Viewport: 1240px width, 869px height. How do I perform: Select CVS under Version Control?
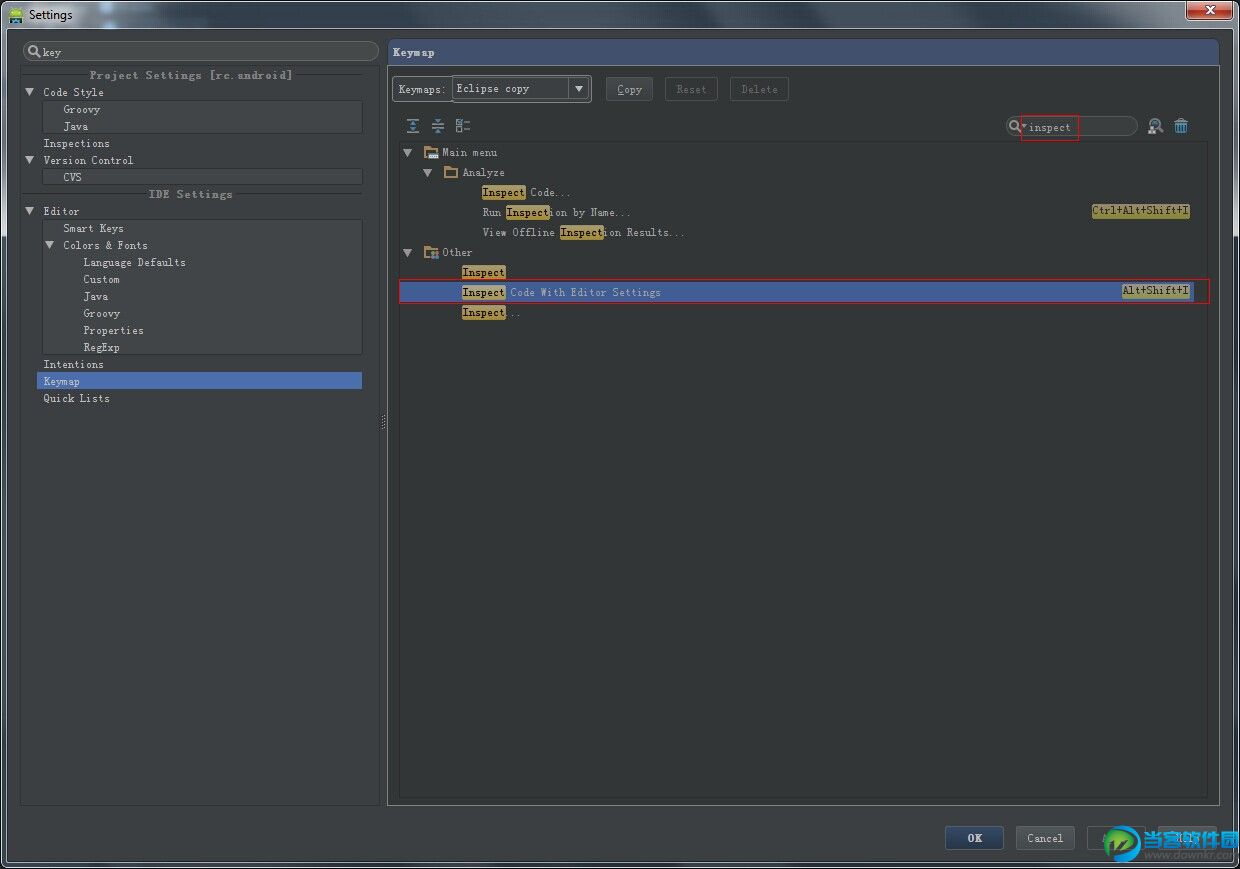pyautogui.click(x=73, y=177)
